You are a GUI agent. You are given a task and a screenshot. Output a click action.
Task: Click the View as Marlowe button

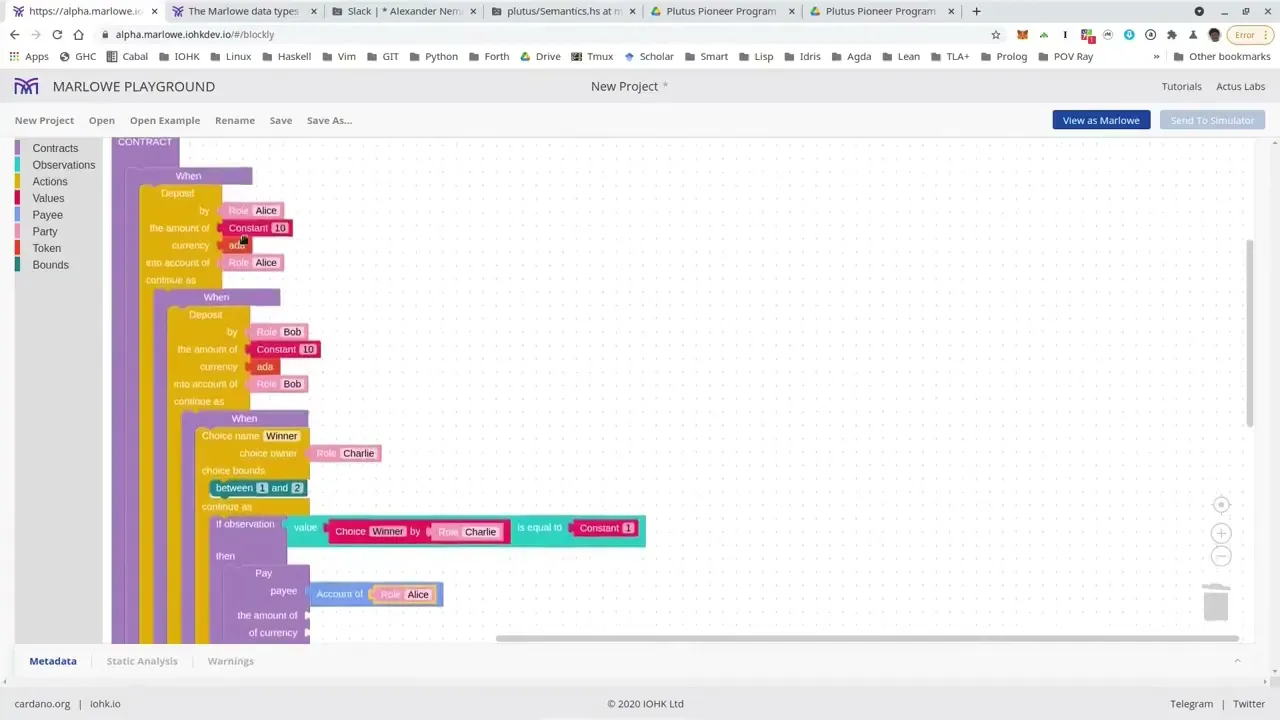pos(1100,120)
